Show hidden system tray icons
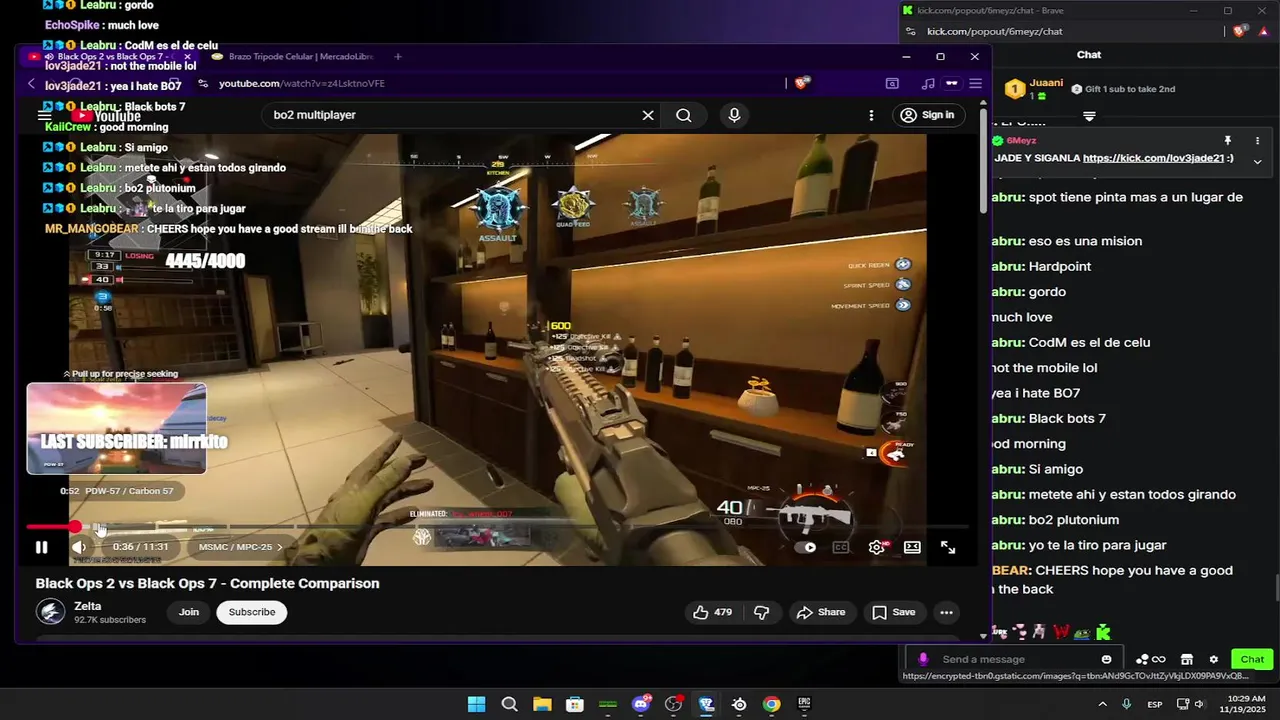The width and height of the screenshot is (1280, 720). (1103, 704)
